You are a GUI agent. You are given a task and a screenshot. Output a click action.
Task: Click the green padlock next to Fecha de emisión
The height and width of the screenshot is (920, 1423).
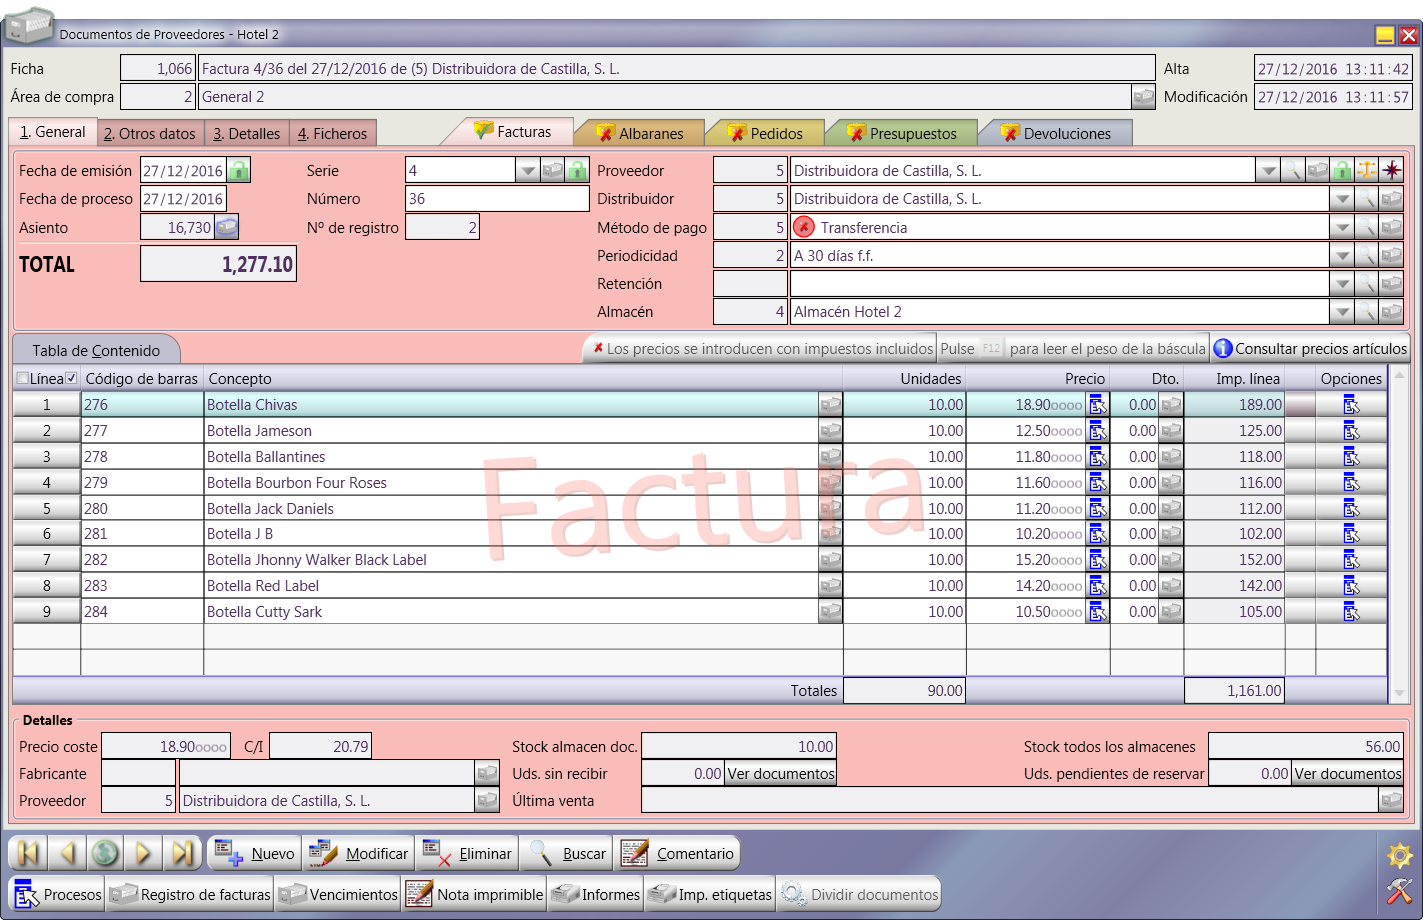point(238,171)
